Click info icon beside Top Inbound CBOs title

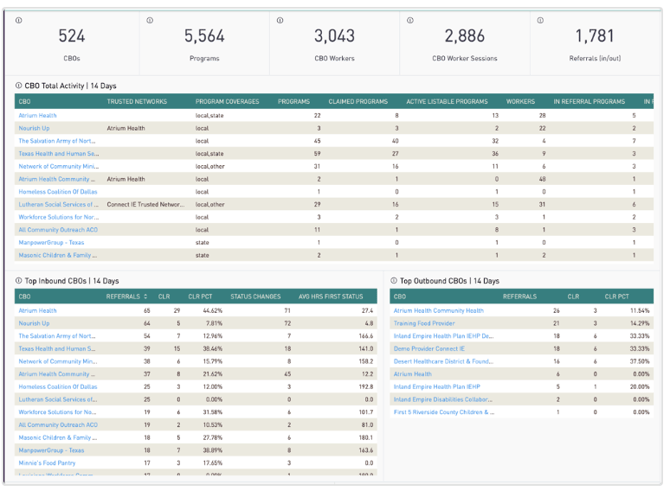click(19, 281)
